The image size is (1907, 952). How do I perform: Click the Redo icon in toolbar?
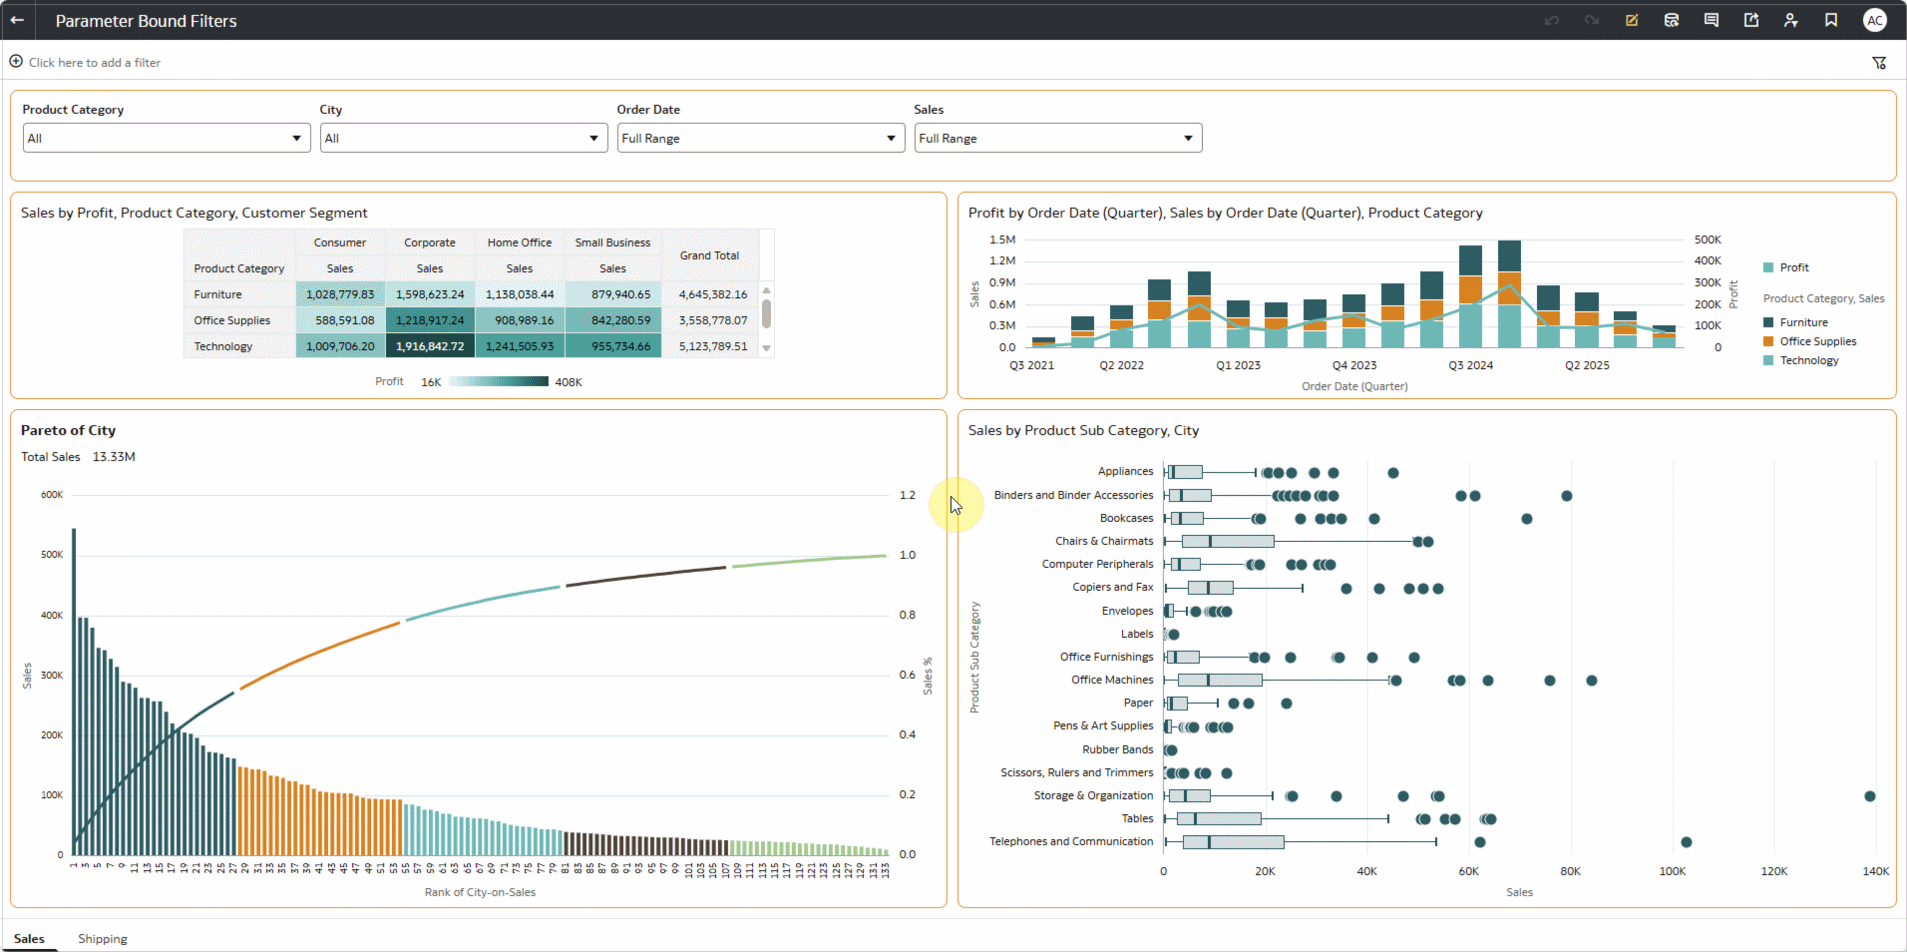point(1591,20)
